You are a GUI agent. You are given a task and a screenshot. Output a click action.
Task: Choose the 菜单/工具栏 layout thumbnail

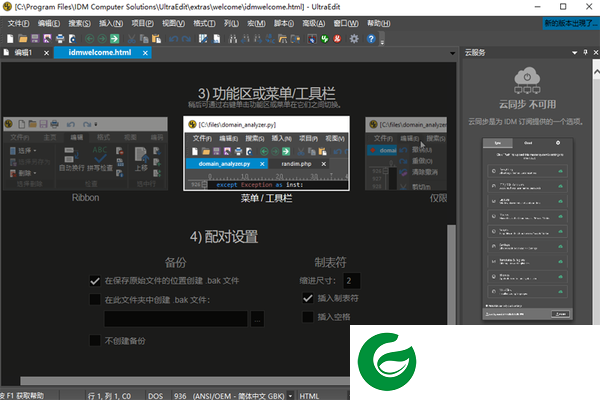coord(266,153)
